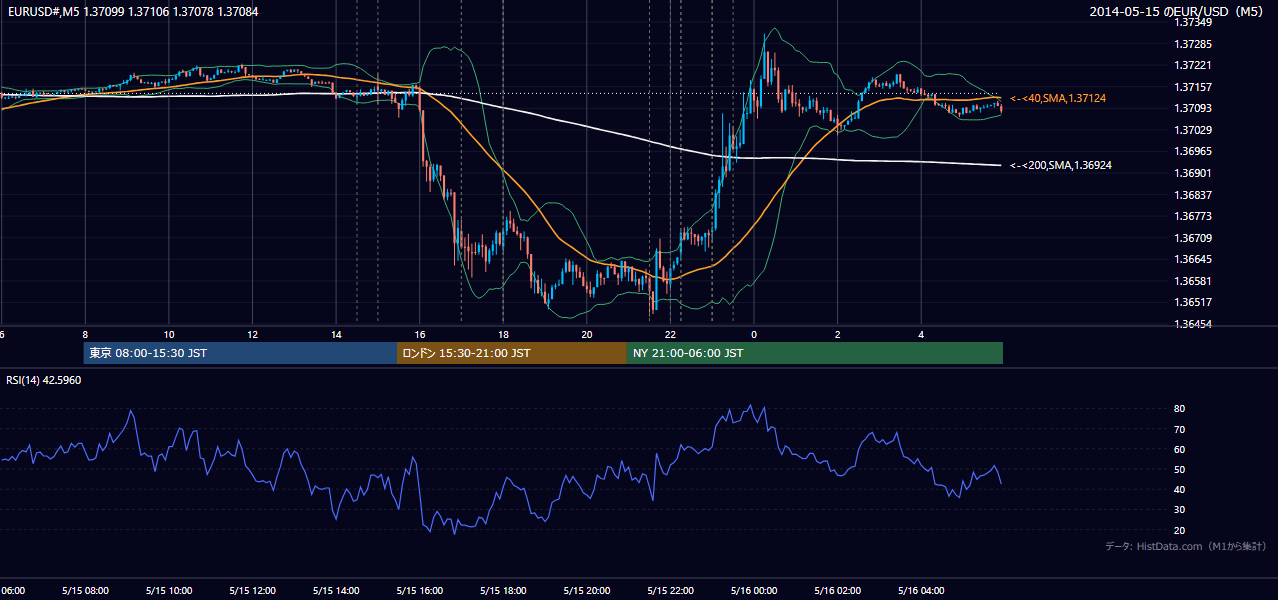Click the 1.36901 price axis label
The width and height of the screenshot is (1278, 600).
coord(1193,173)
